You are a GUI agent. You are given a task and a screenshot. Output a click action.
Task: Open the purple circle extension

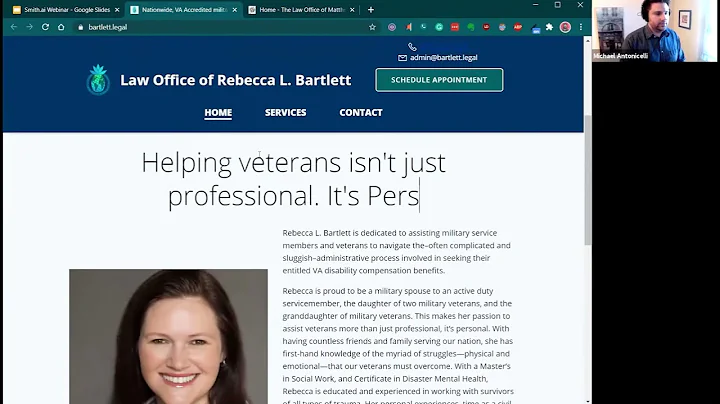point(392,27)
